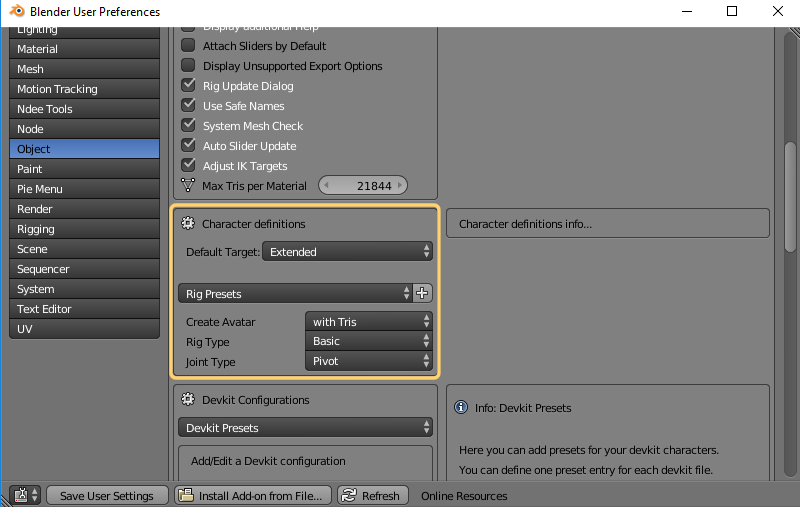Select Material add-on category

click(x=85, y=49)
